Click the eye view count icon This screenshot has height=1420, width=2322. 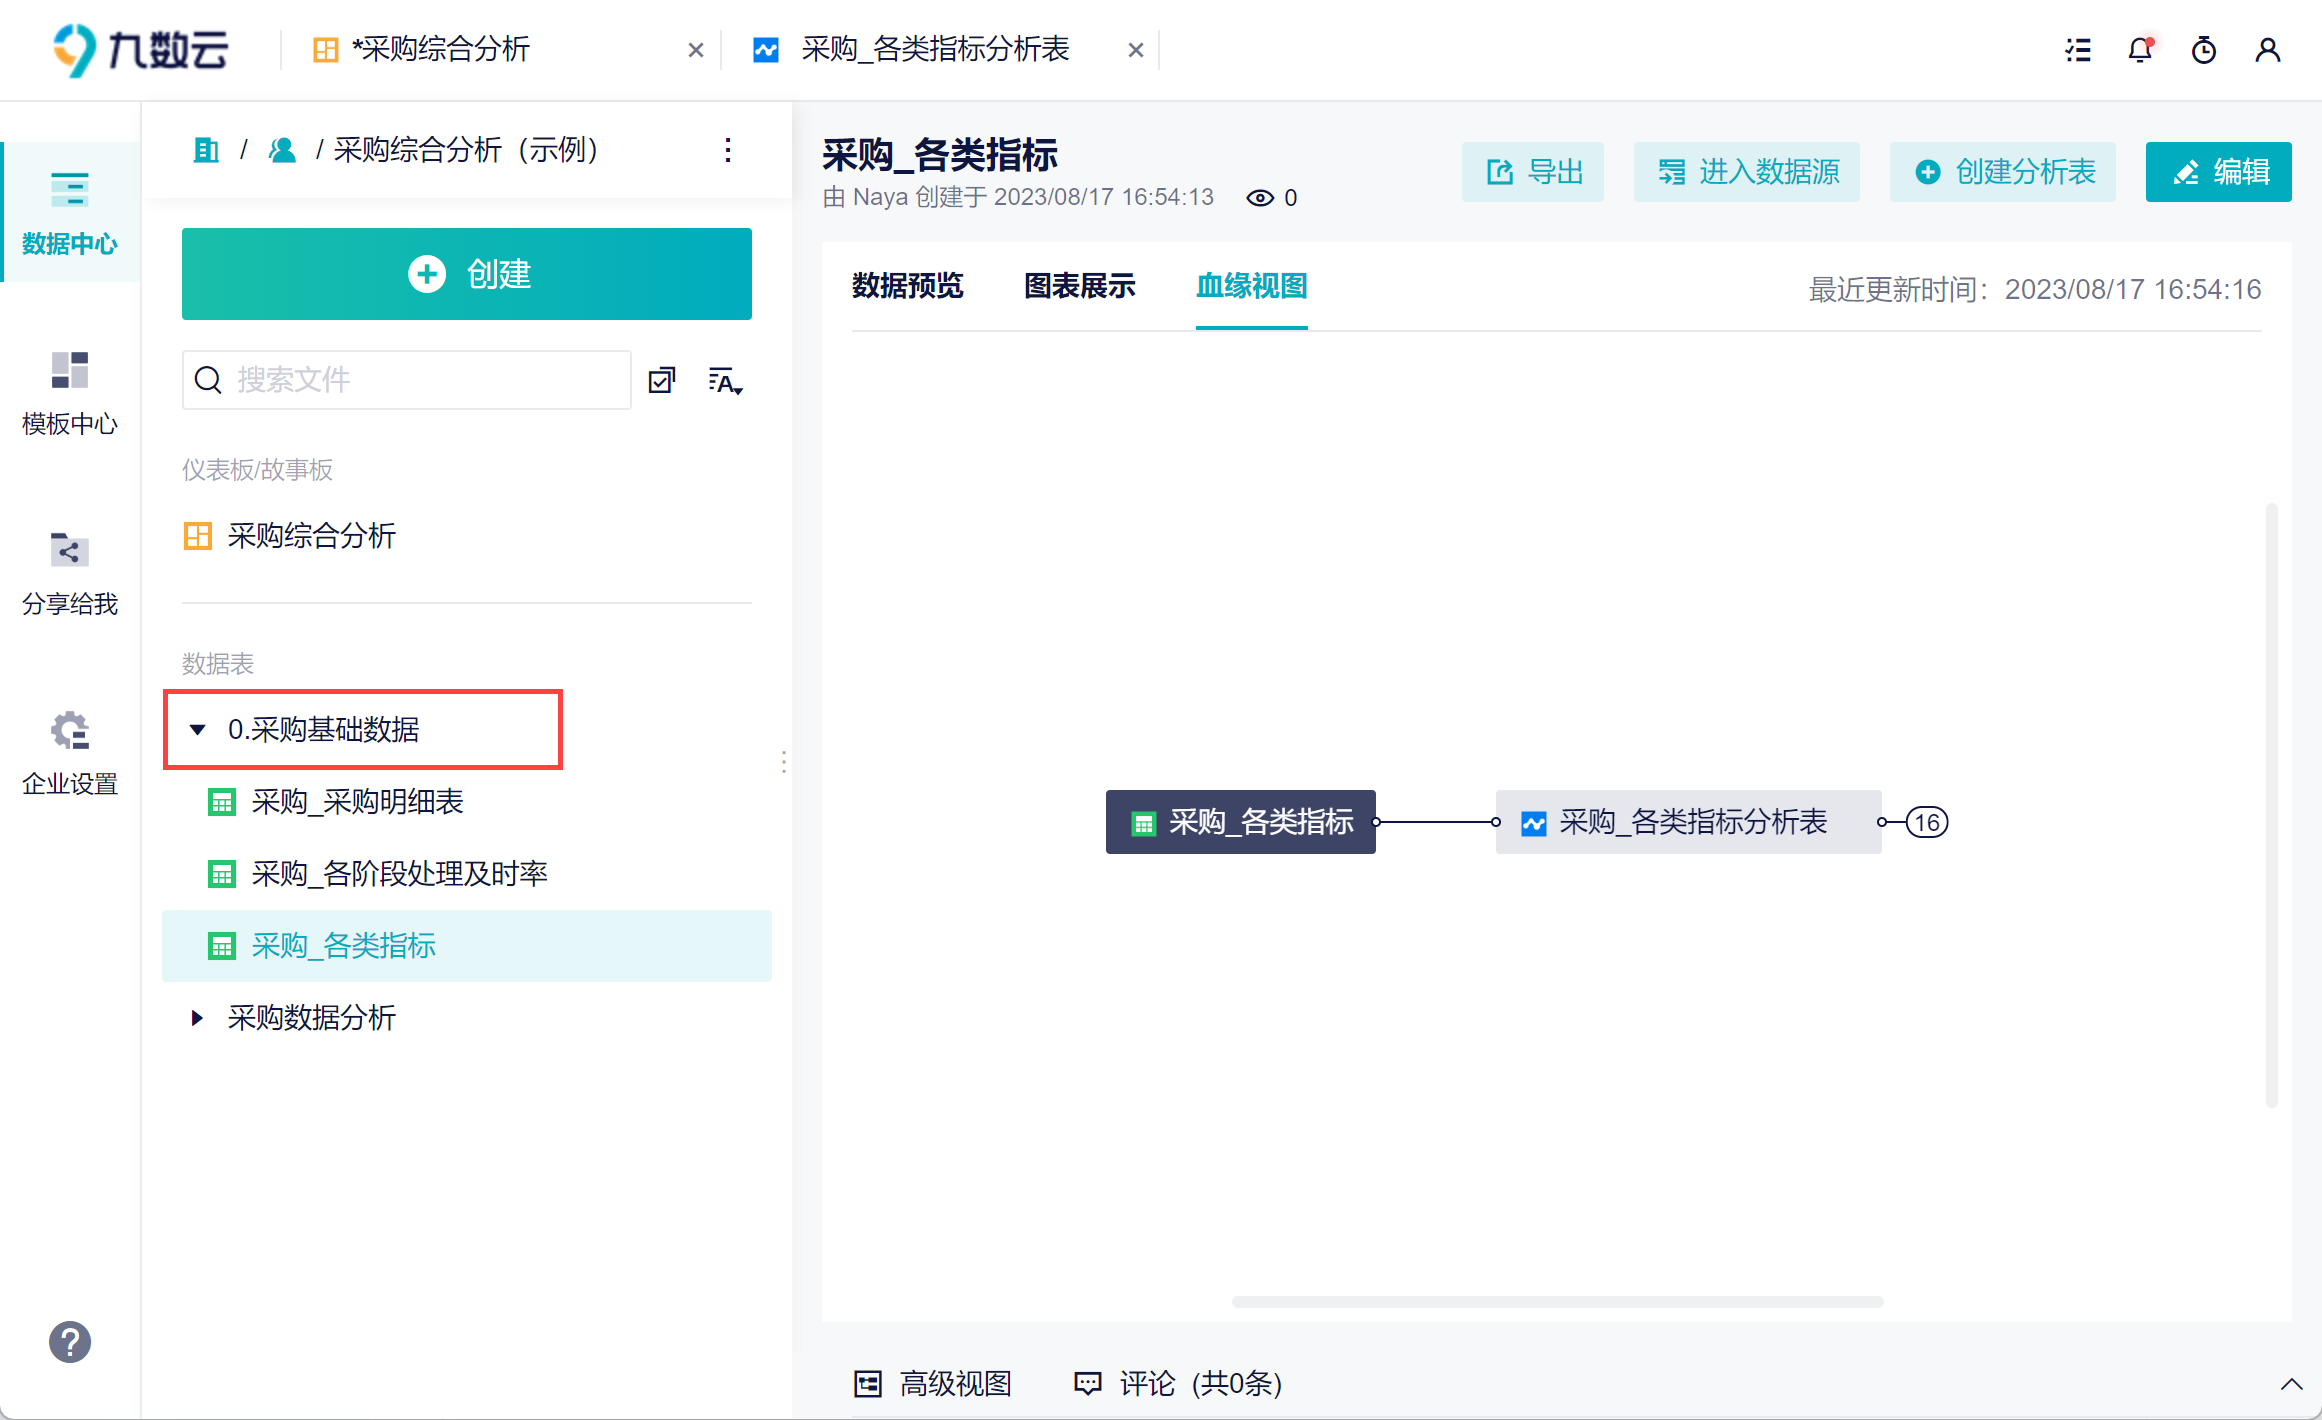(x=1260, y=198)
